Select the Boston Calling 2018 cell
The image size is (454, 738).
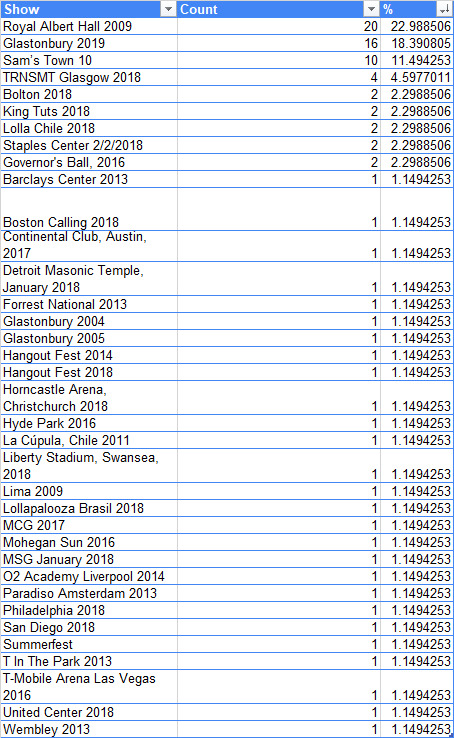(x=89, y=209)
